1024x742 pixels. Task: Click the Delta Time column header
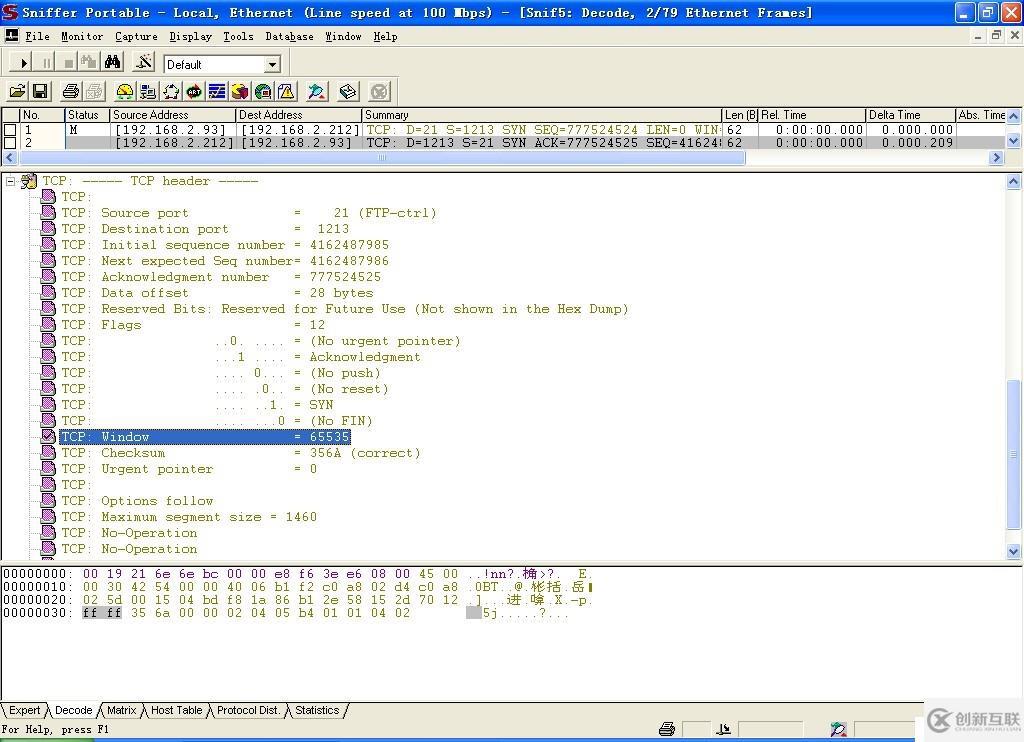(x=910, y=115)
